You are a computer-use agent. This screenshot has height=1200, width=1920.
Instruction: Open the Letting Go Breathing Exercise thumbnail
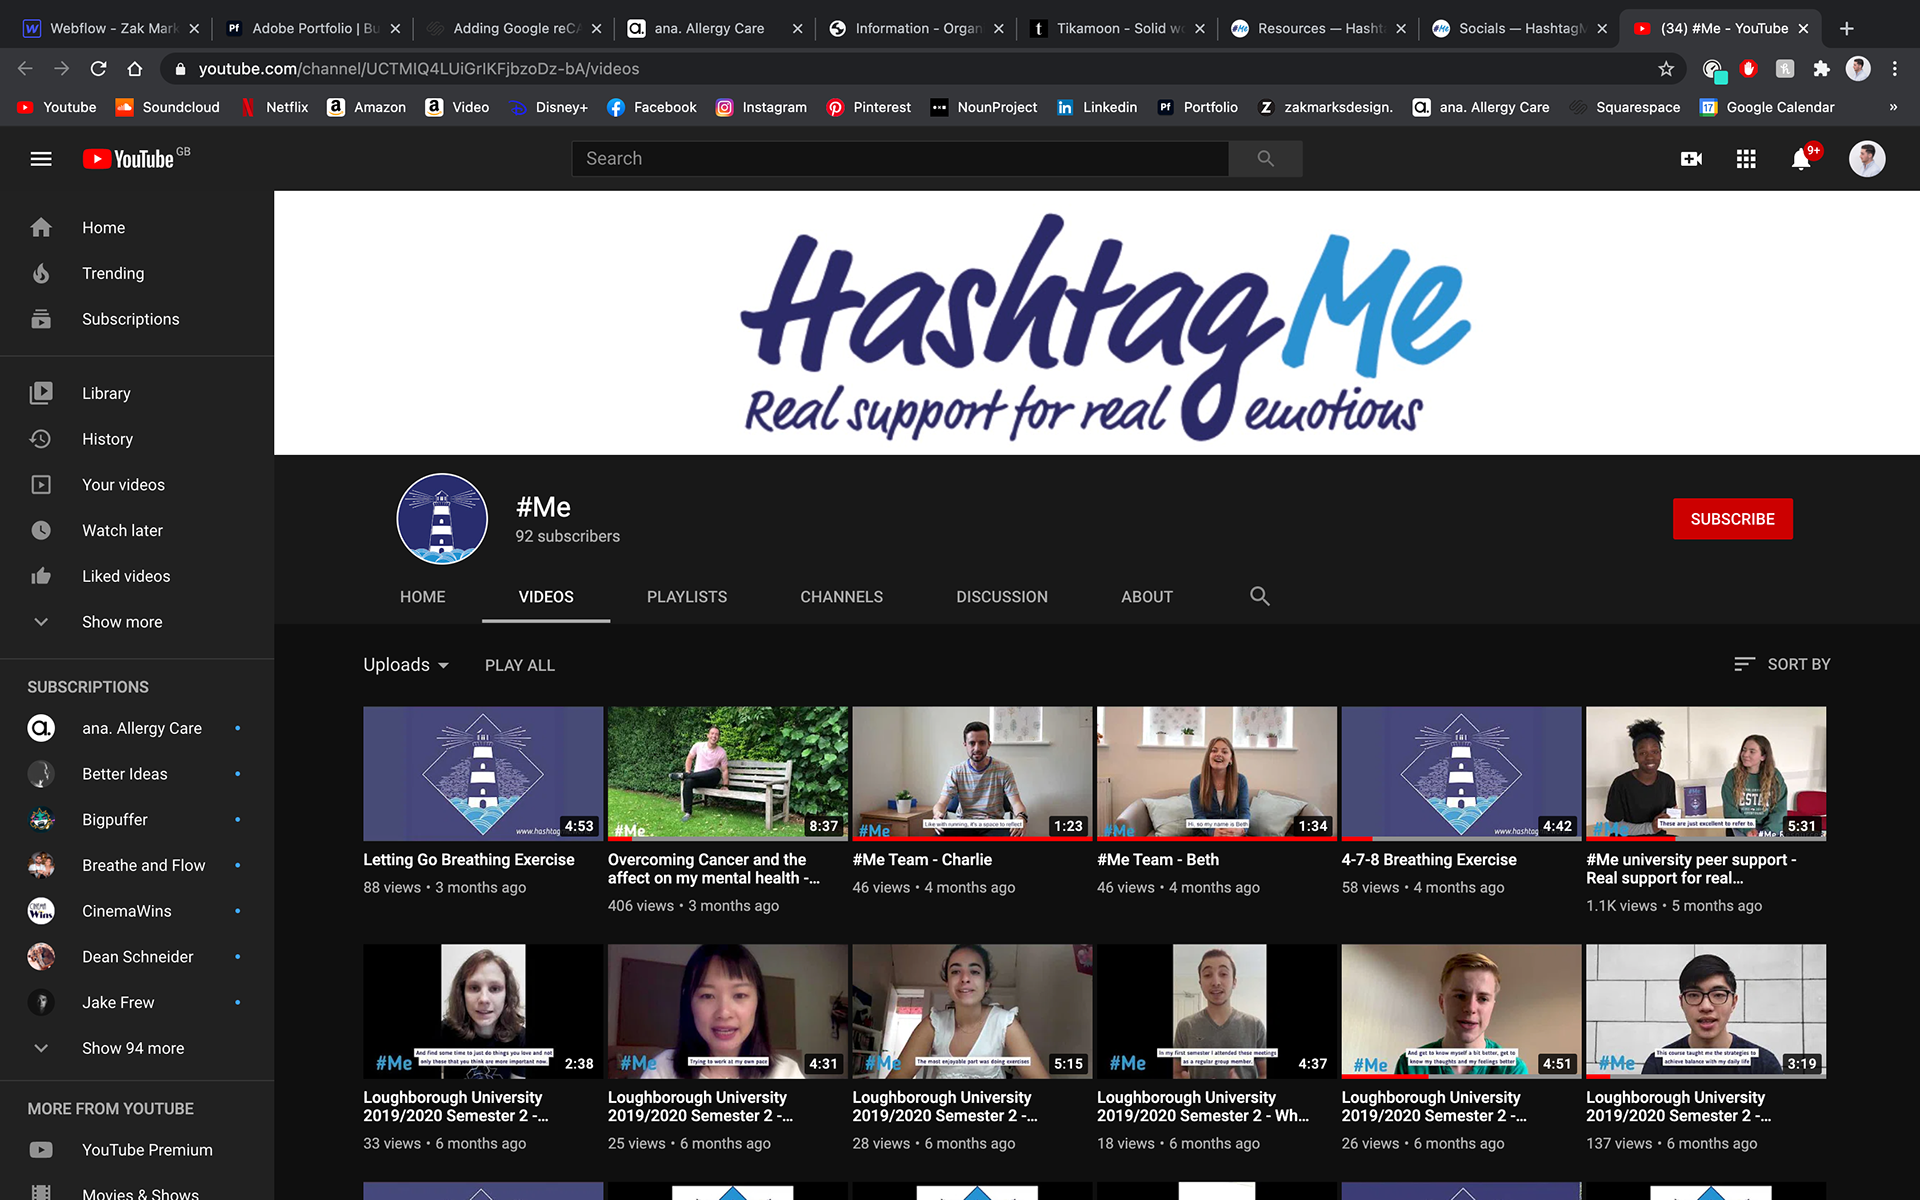(x=483, y=774)
